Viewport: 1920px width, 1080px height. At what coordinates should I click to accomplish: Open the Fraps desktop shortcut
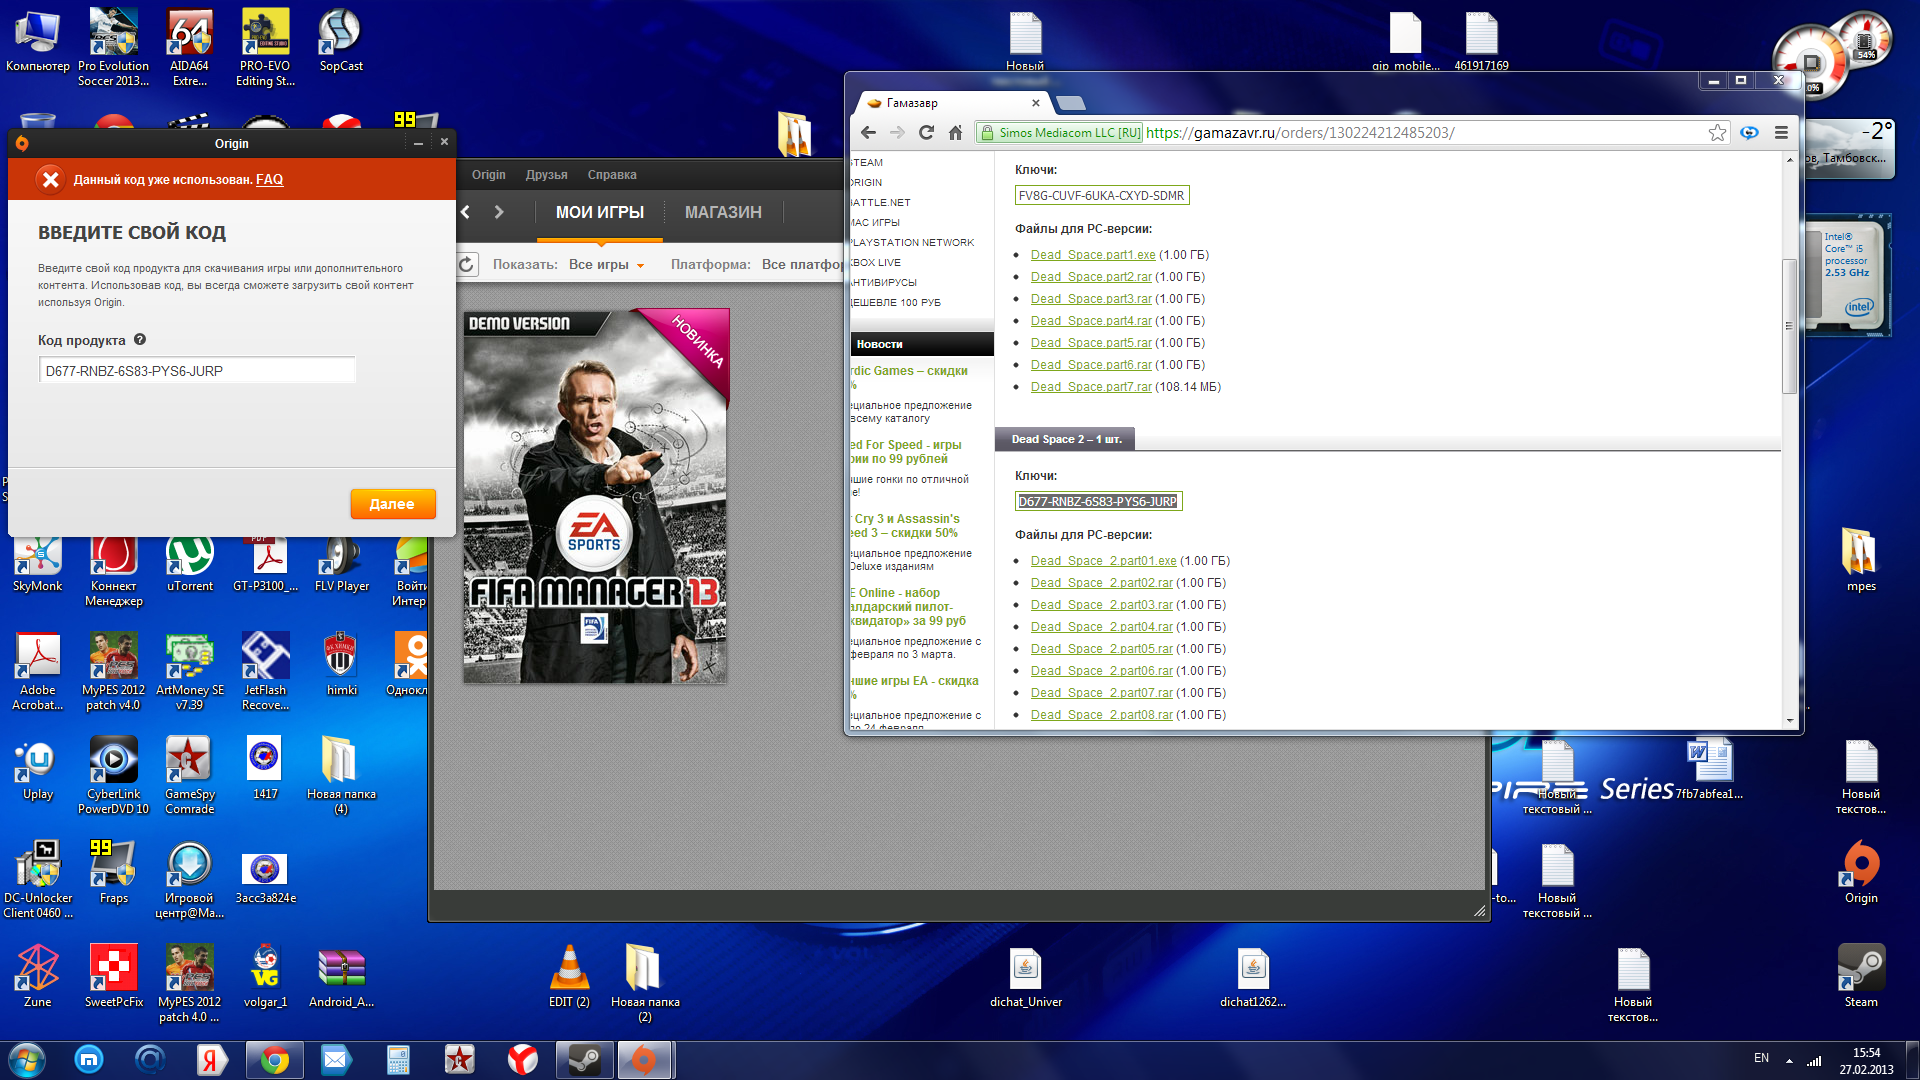click(x=113, y=871)
